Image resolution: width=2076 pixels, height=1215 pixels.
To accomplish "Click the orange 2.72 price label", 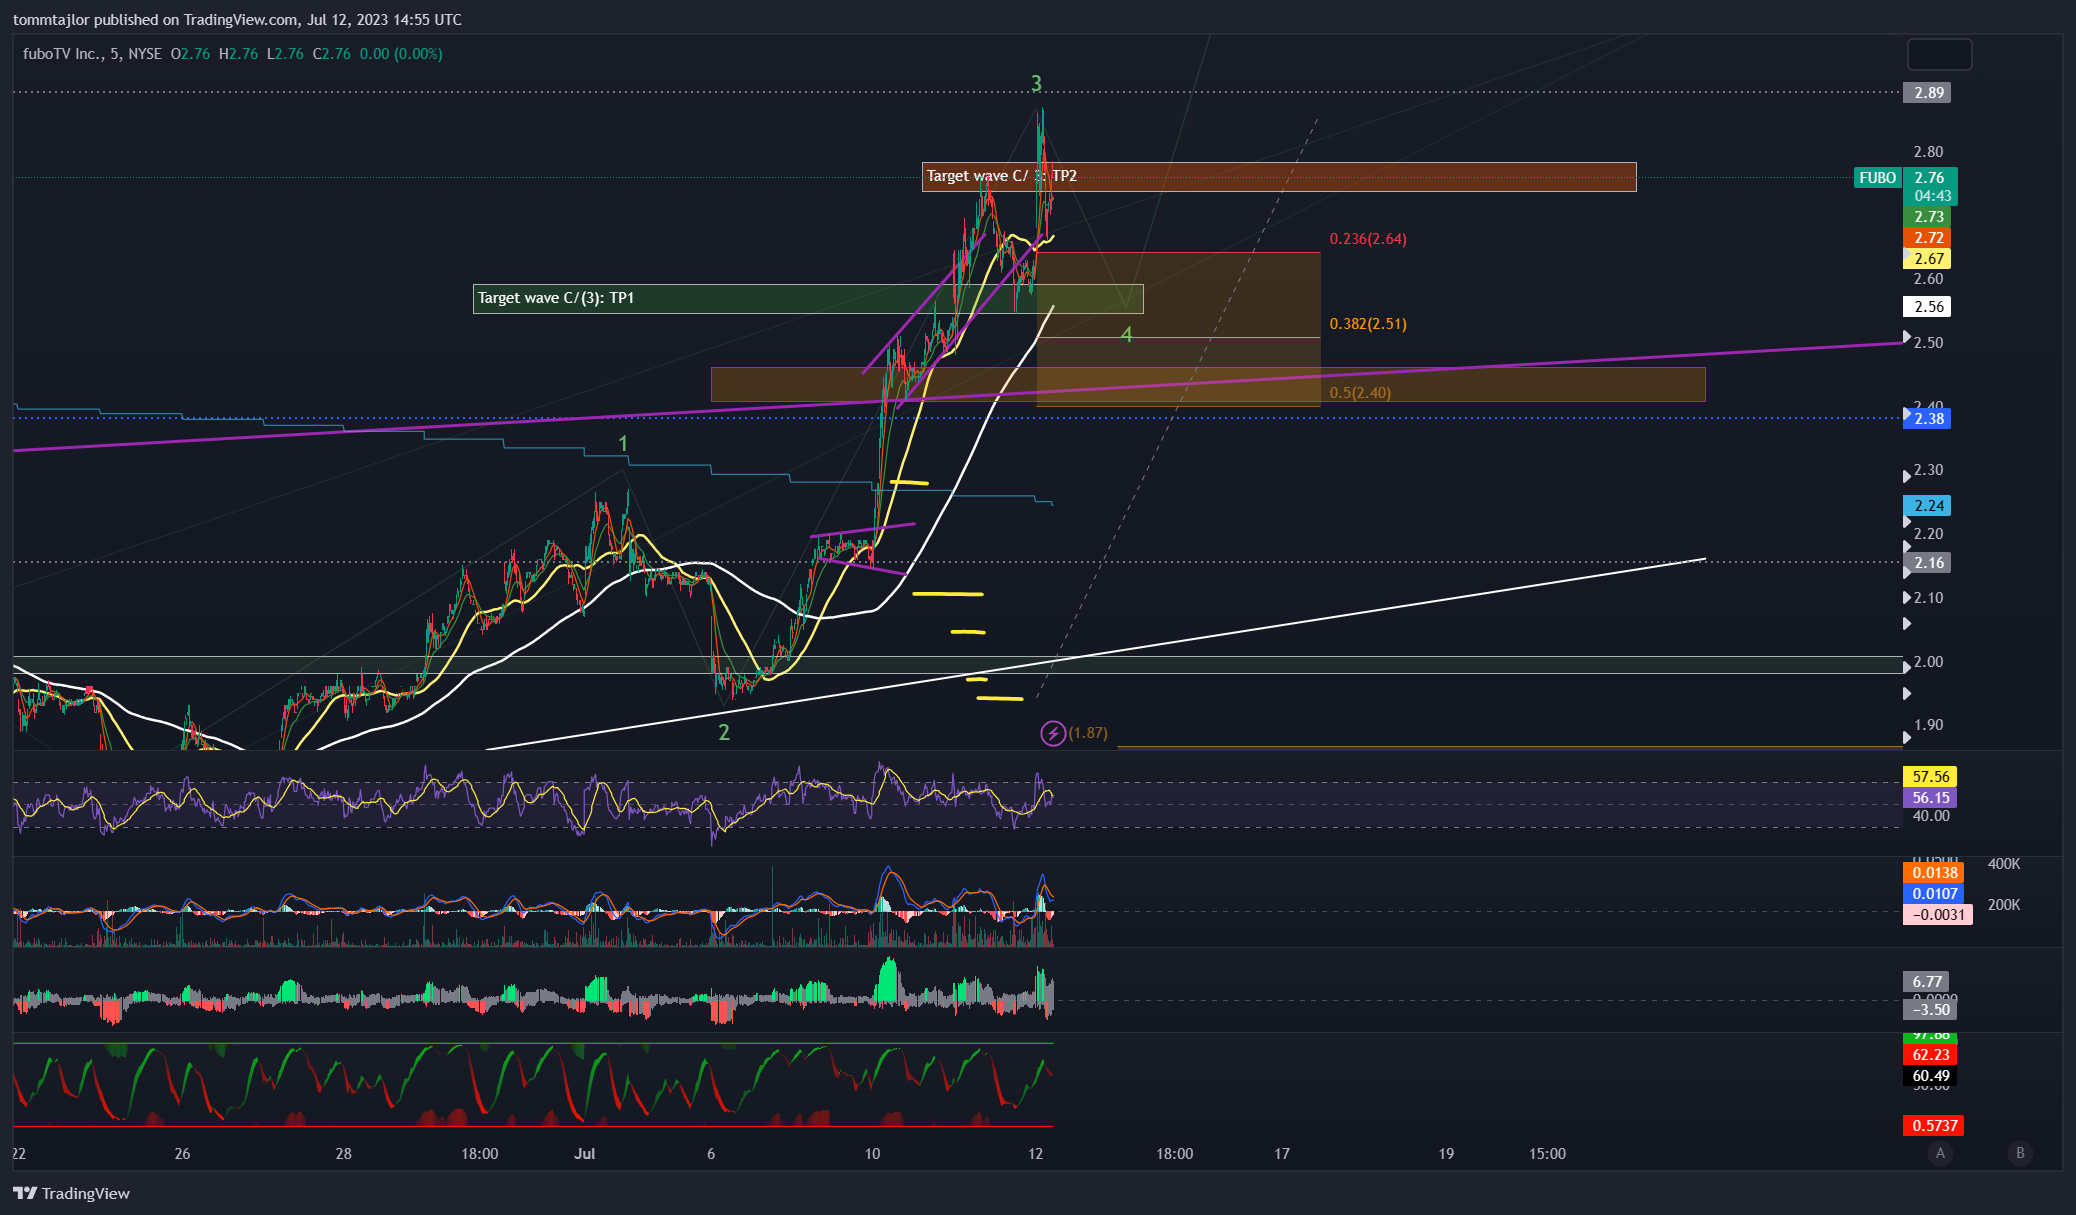I will click(x=1927, y=238).
